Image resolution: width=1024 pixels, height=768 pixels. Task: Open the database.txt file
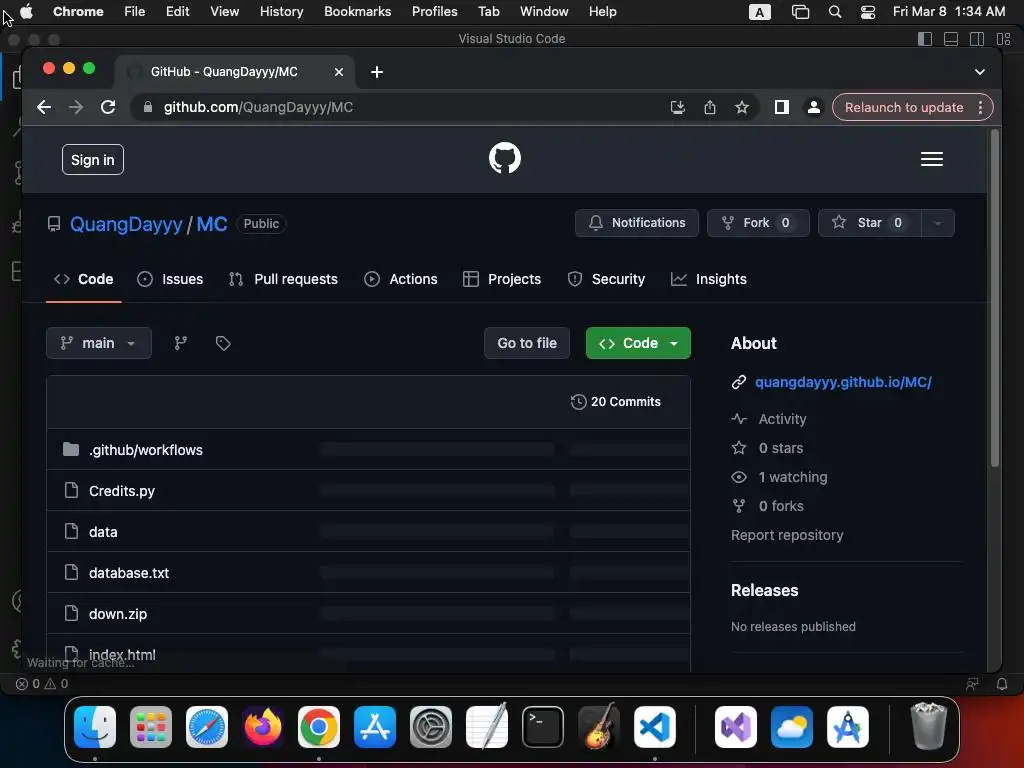tap(129, 573)
